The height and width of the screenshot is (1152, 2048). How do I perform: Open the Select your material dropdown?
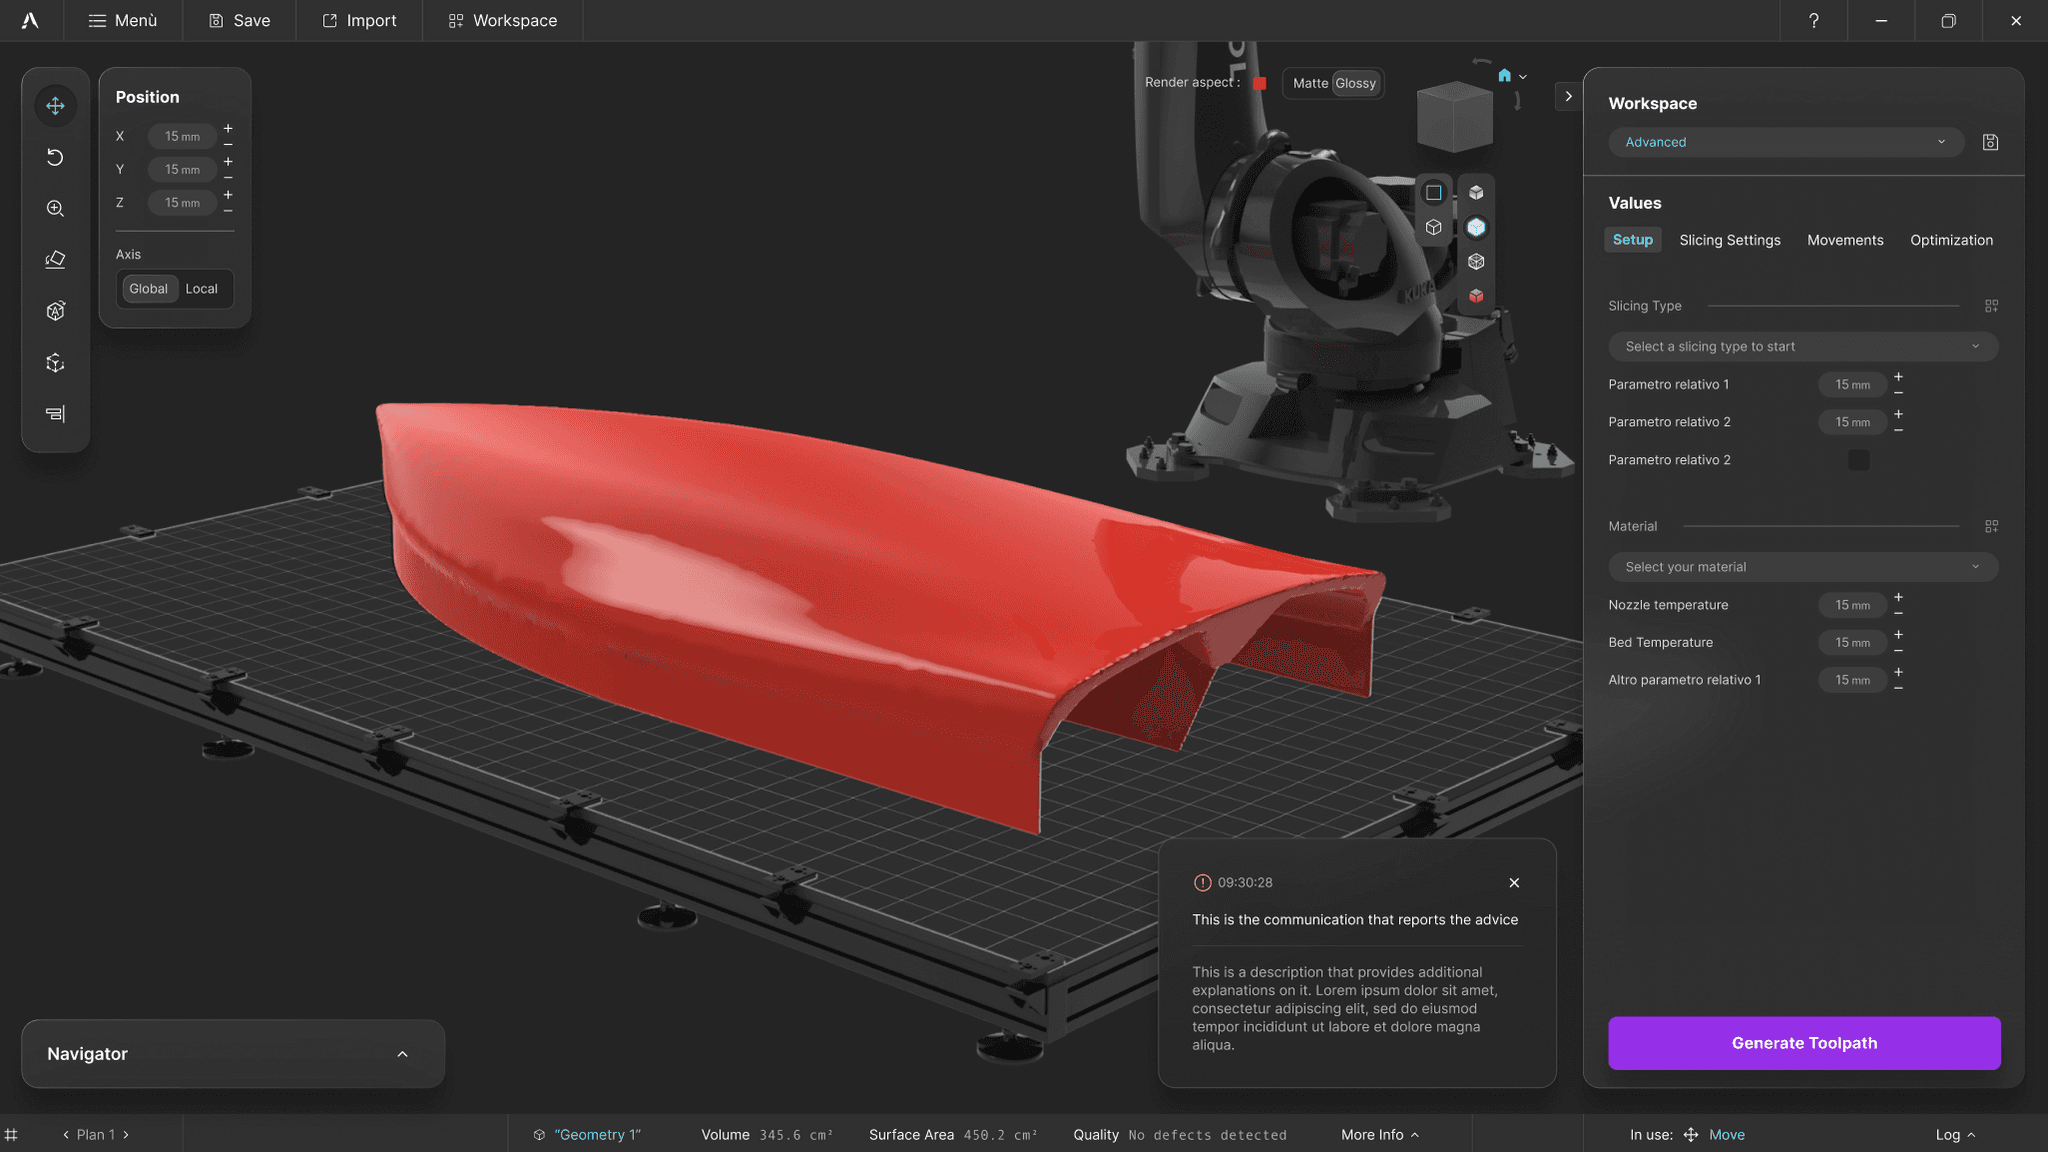coord(1802,567)
